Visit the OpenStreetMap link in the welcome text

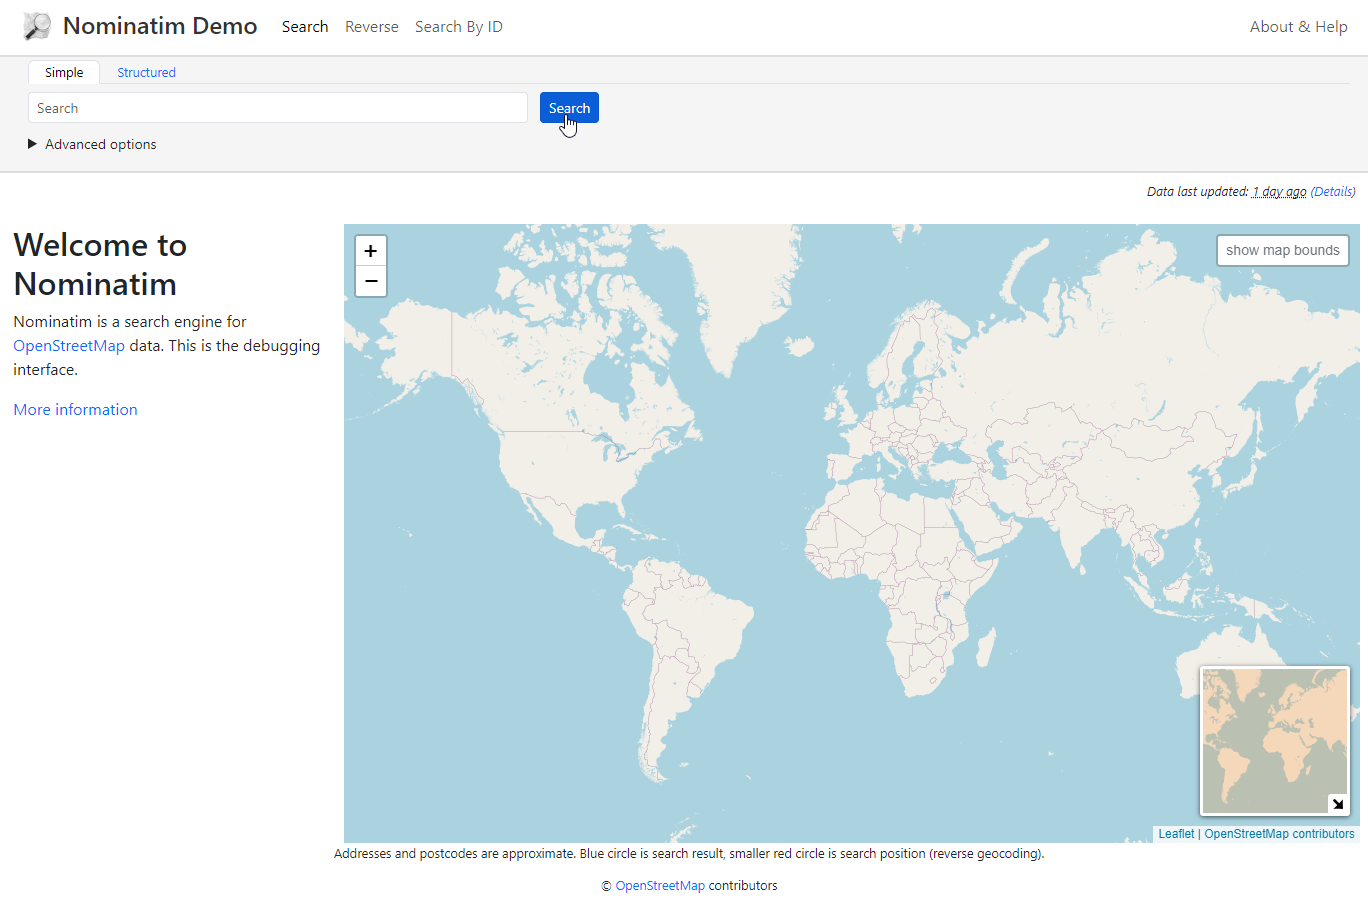click(x=69, y=345)
